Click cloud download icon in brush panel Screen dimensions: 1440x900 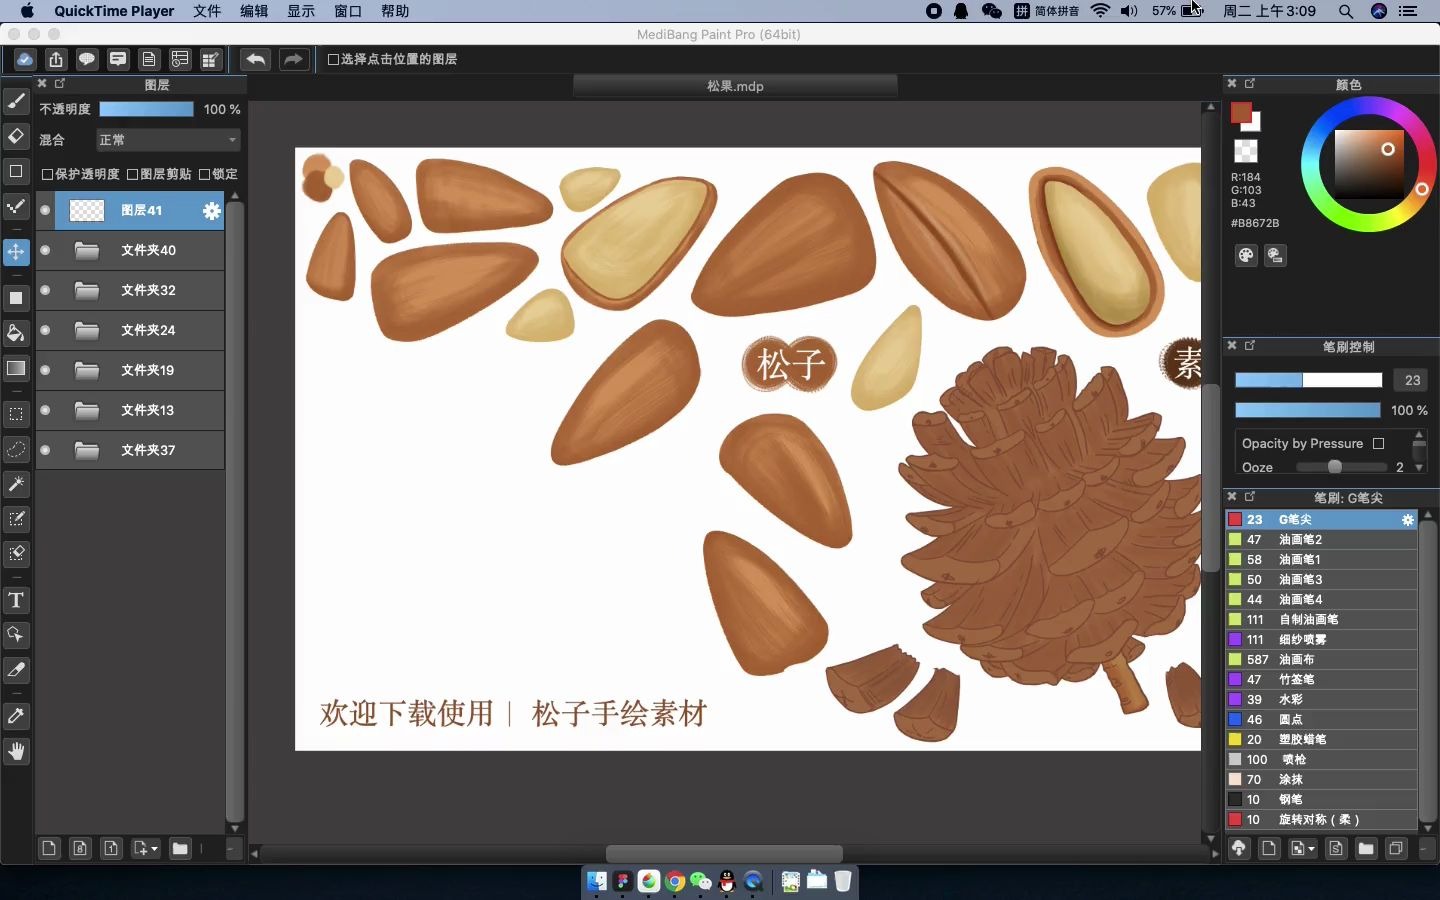[x=1239, y=848]
